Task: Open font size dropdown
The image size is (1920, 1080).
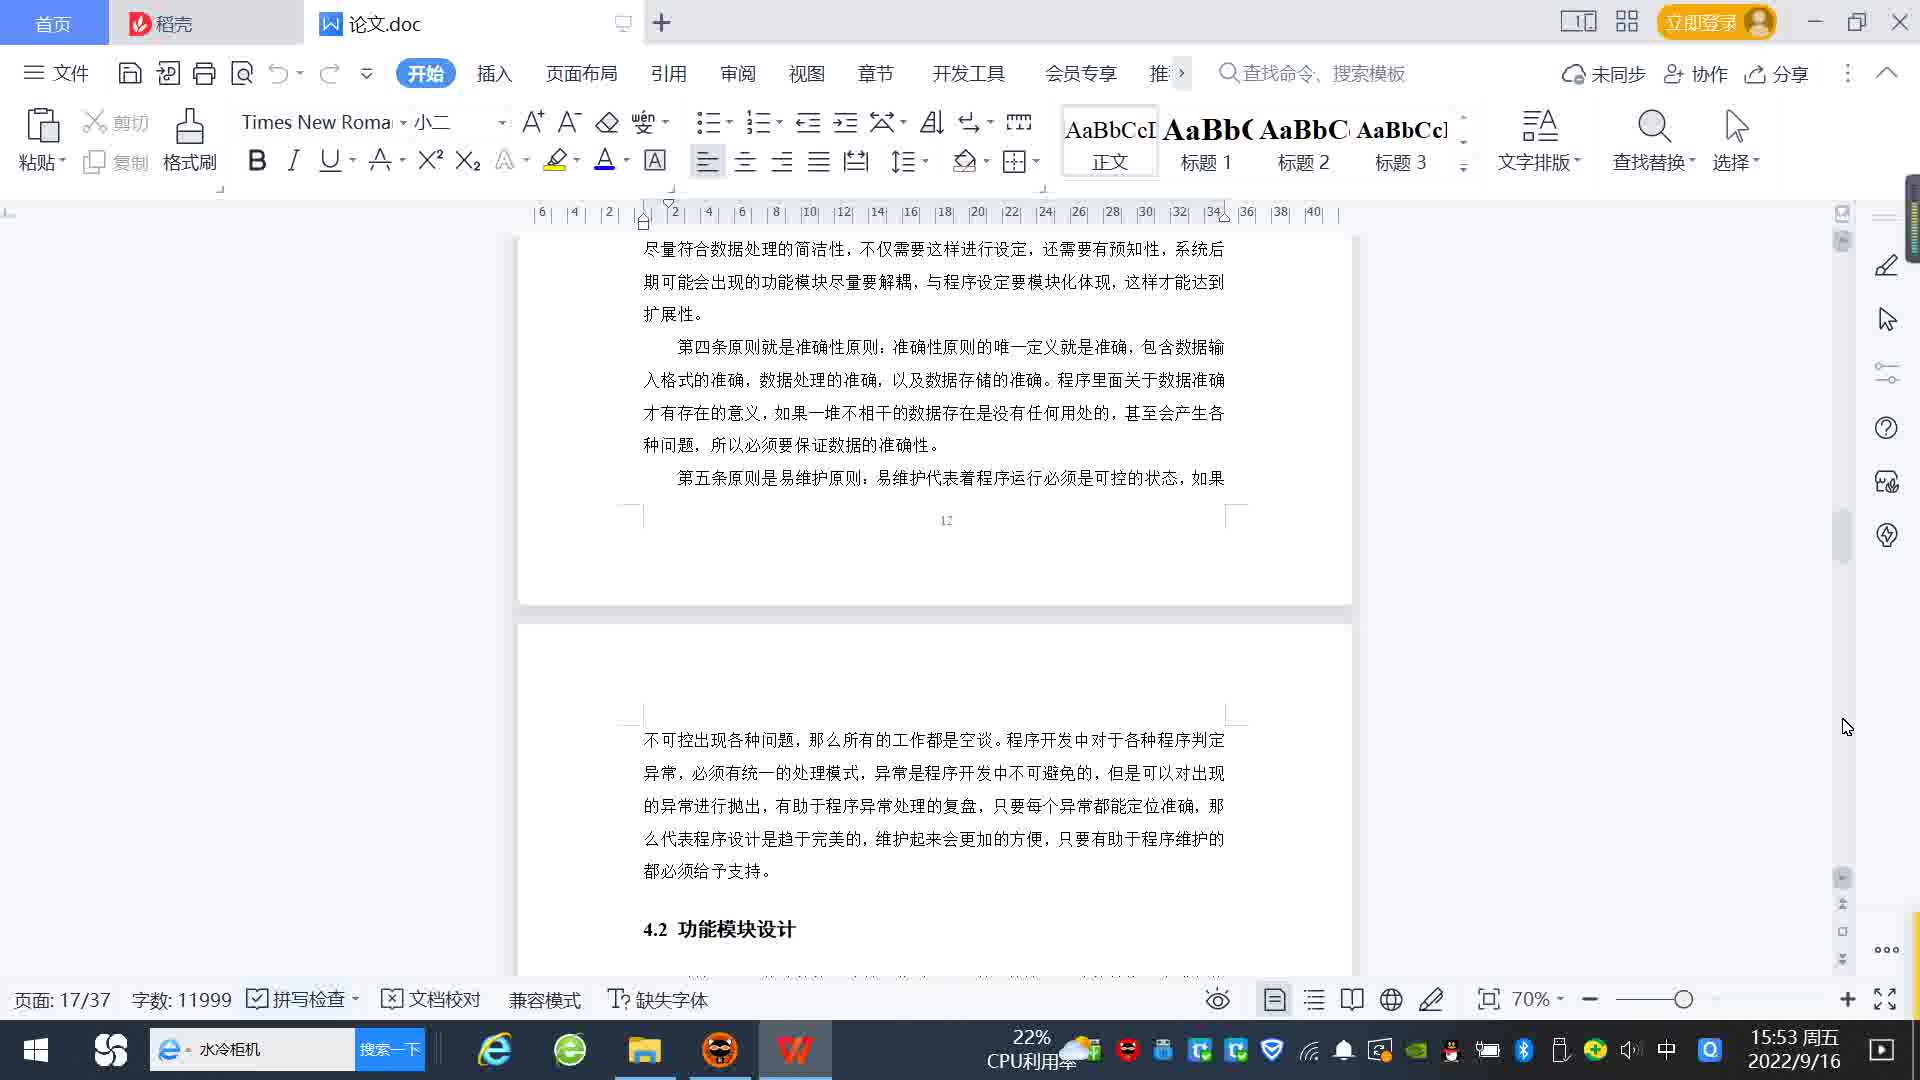Action: [502, 122]
